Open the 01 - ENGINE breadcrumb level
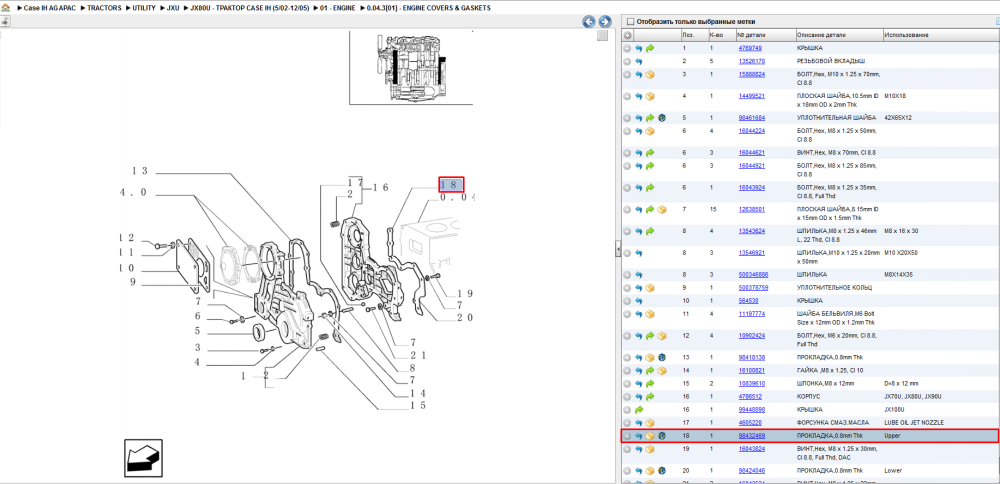The height and width of the screenshot is (484, 1000). [x=338, y=8]
